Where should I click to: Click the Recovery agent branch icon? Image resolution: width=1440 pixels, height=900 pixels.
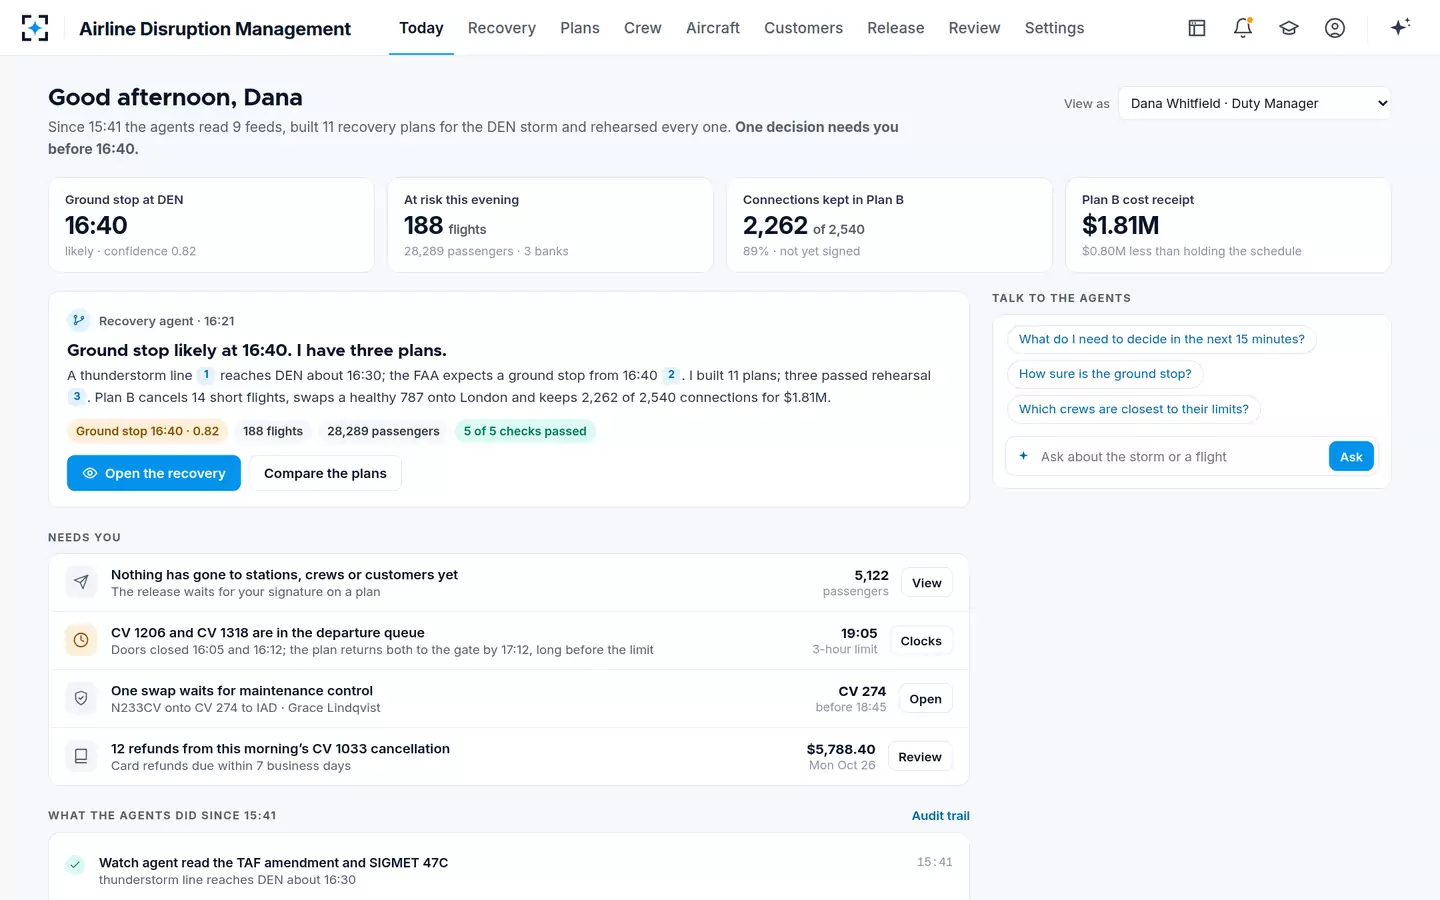(x=79, y=321)
